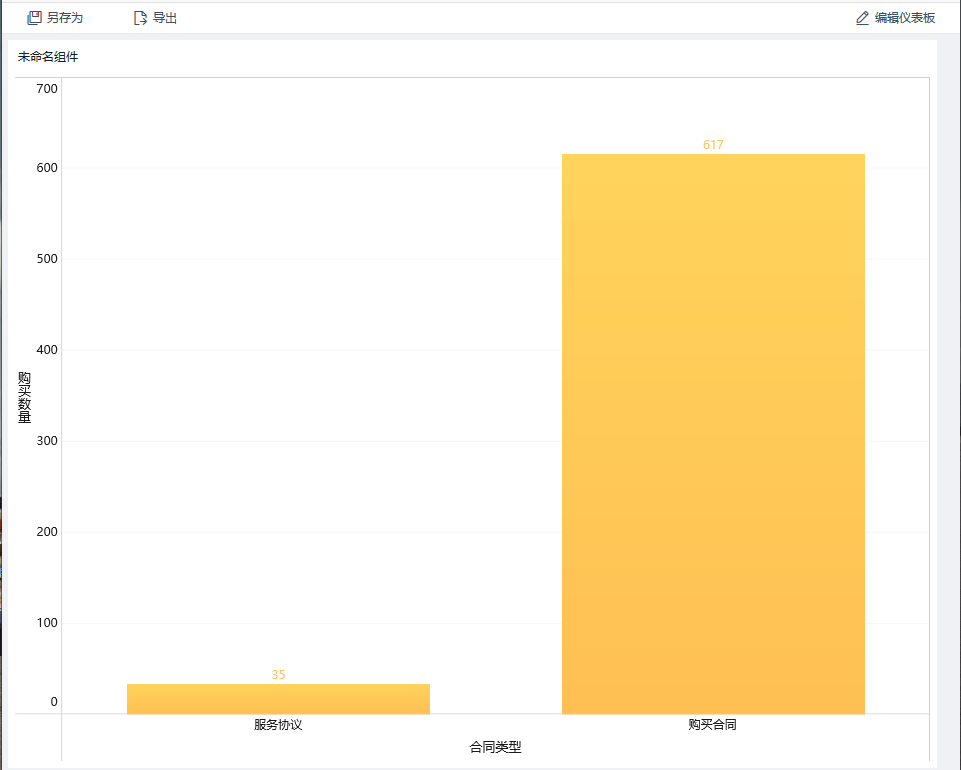Select the 购买数量 y-axis title

24,397
